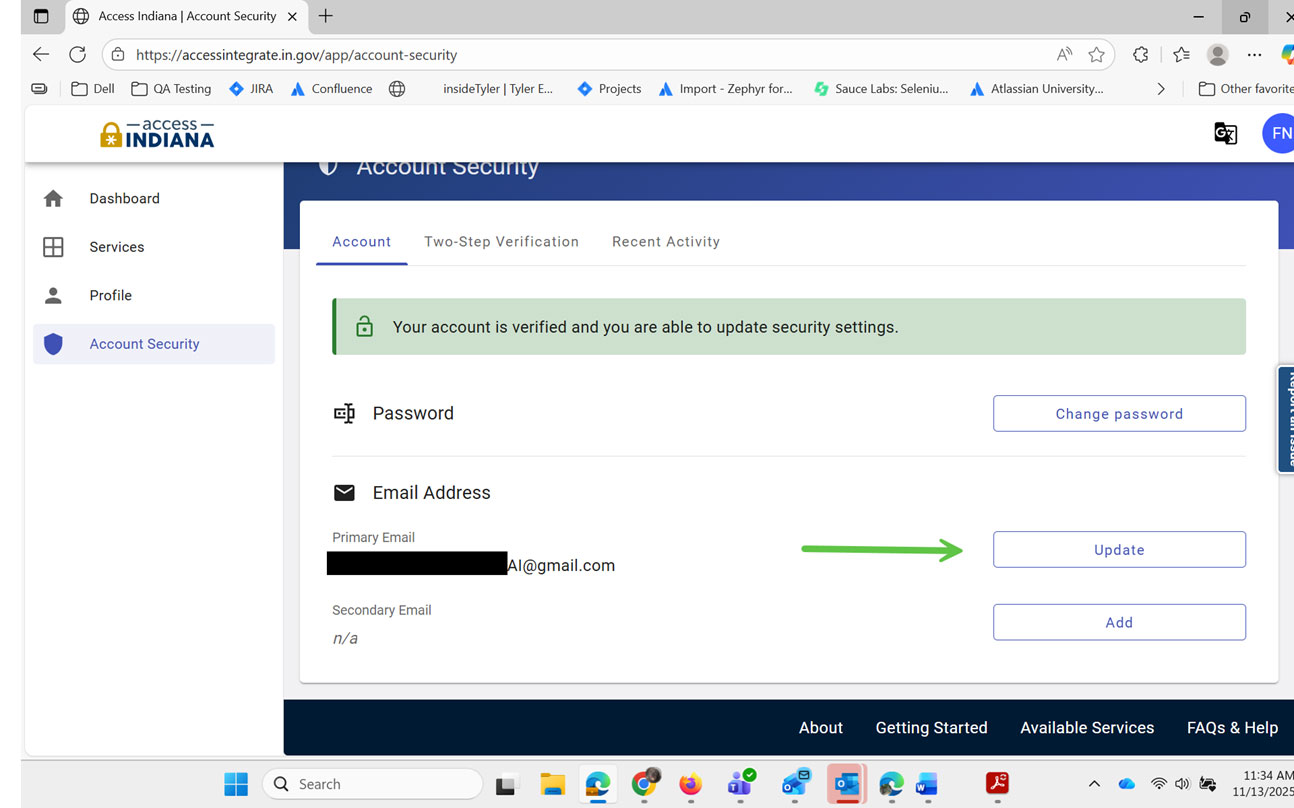Open the FN user avatar menu
Viewport: 1294px width, 808px height.
click(x=1278, y=134)
